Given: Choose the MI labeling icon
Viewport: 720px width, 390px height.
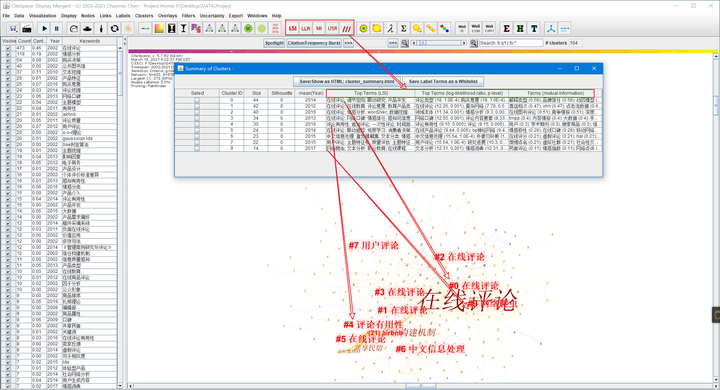Looking at the screenshot, I should click(319, 28).
